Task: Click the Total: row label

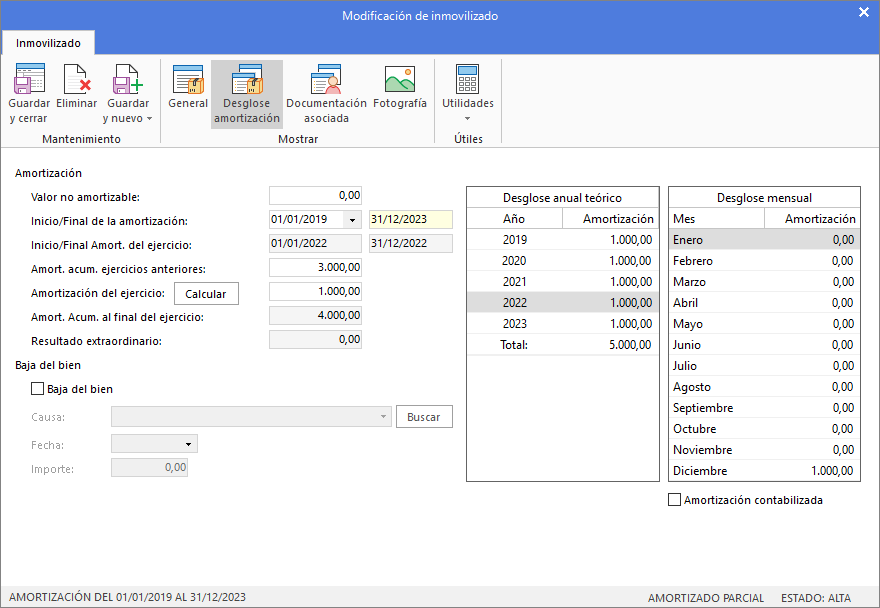Action: (x=514, y=345)
